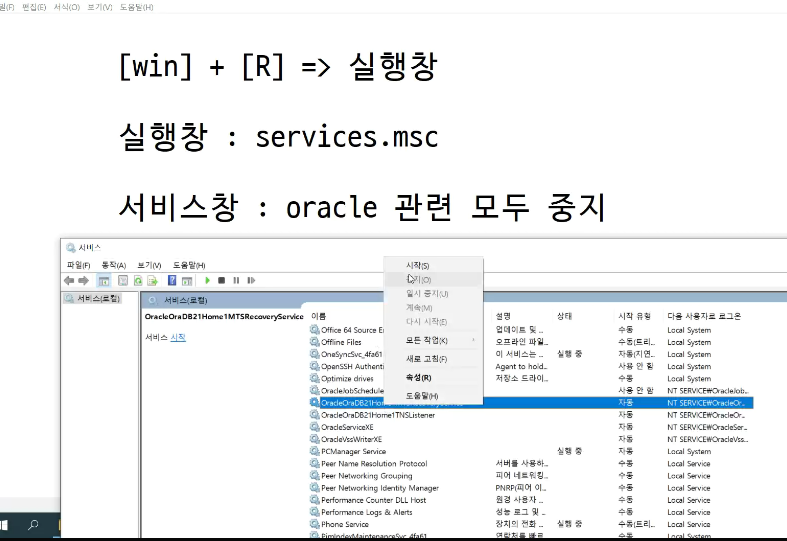This screenshot has height=541, width=787.
Task: Click the Back arrow in Services toolbar
Action: click(x=69, y=281)
